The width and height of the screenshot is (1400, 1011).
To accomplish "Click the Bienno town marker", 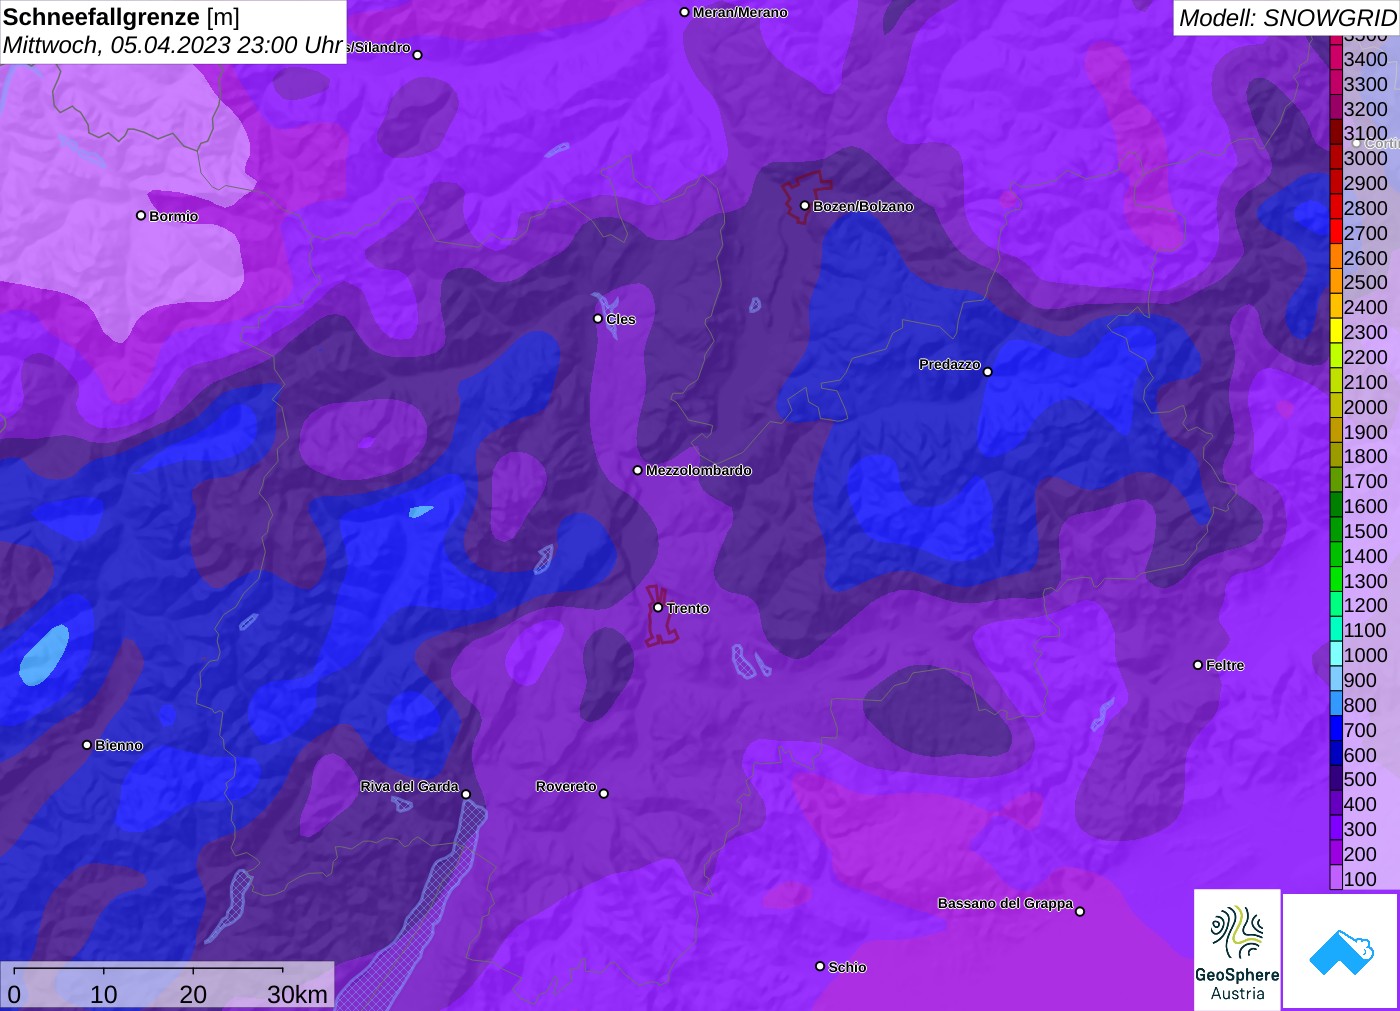I will (87, 745).
